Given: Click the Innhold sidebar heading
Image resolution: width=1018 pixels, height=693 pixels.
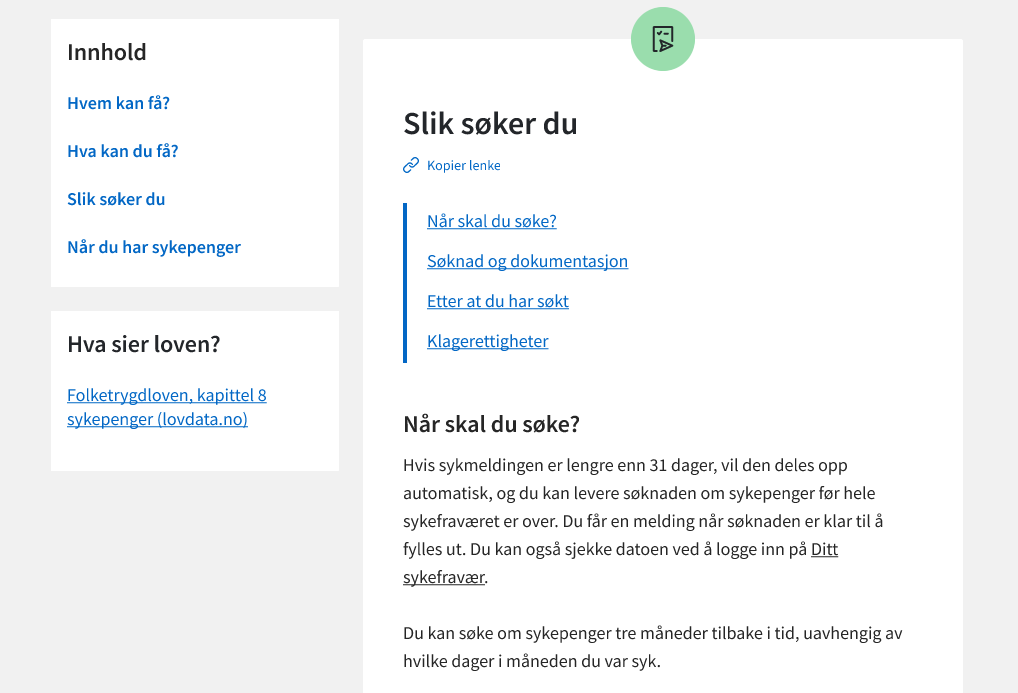Looking at the screenshot, I should [107, 52].
